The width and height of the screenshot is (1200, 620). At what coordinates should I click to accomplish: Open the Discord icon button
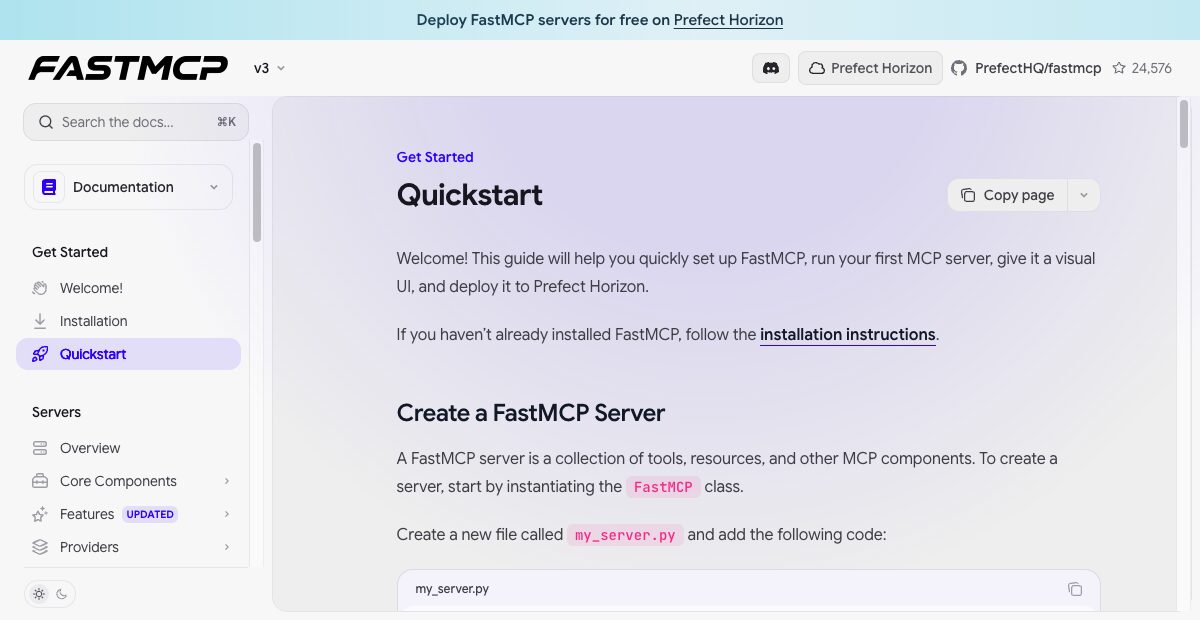pyautogui.click(x=771, y=68)
